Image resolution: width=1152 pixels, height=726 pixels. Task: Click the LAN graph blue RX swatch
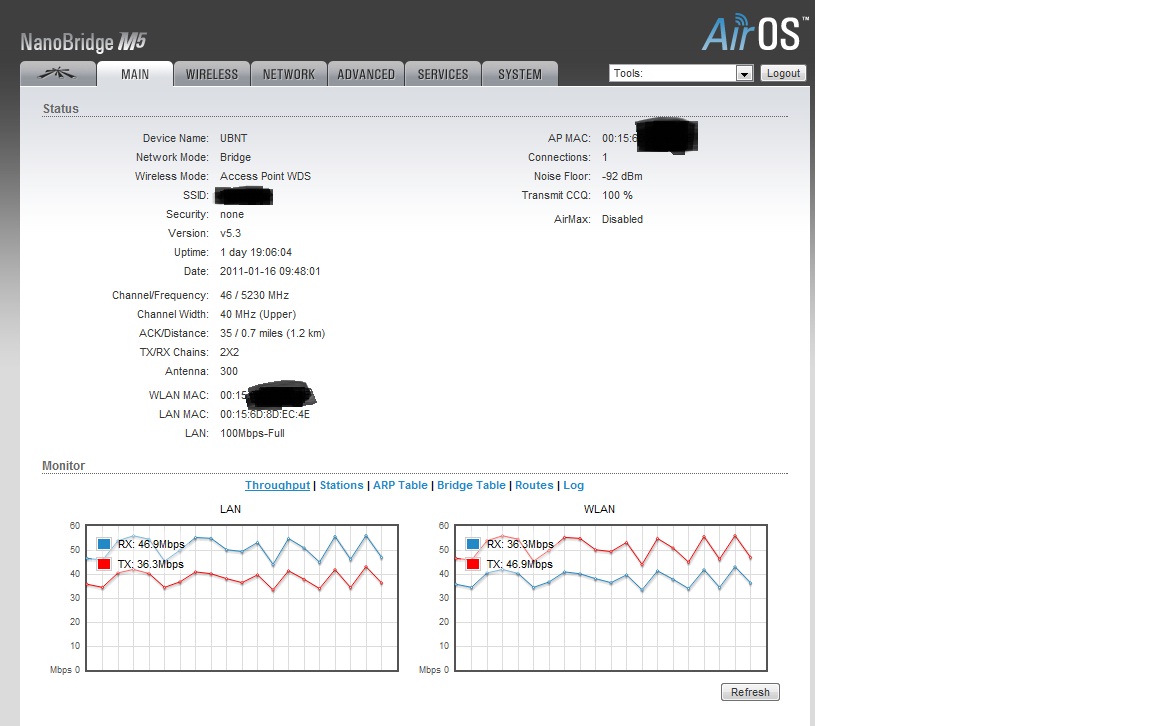tap(104, 544)
